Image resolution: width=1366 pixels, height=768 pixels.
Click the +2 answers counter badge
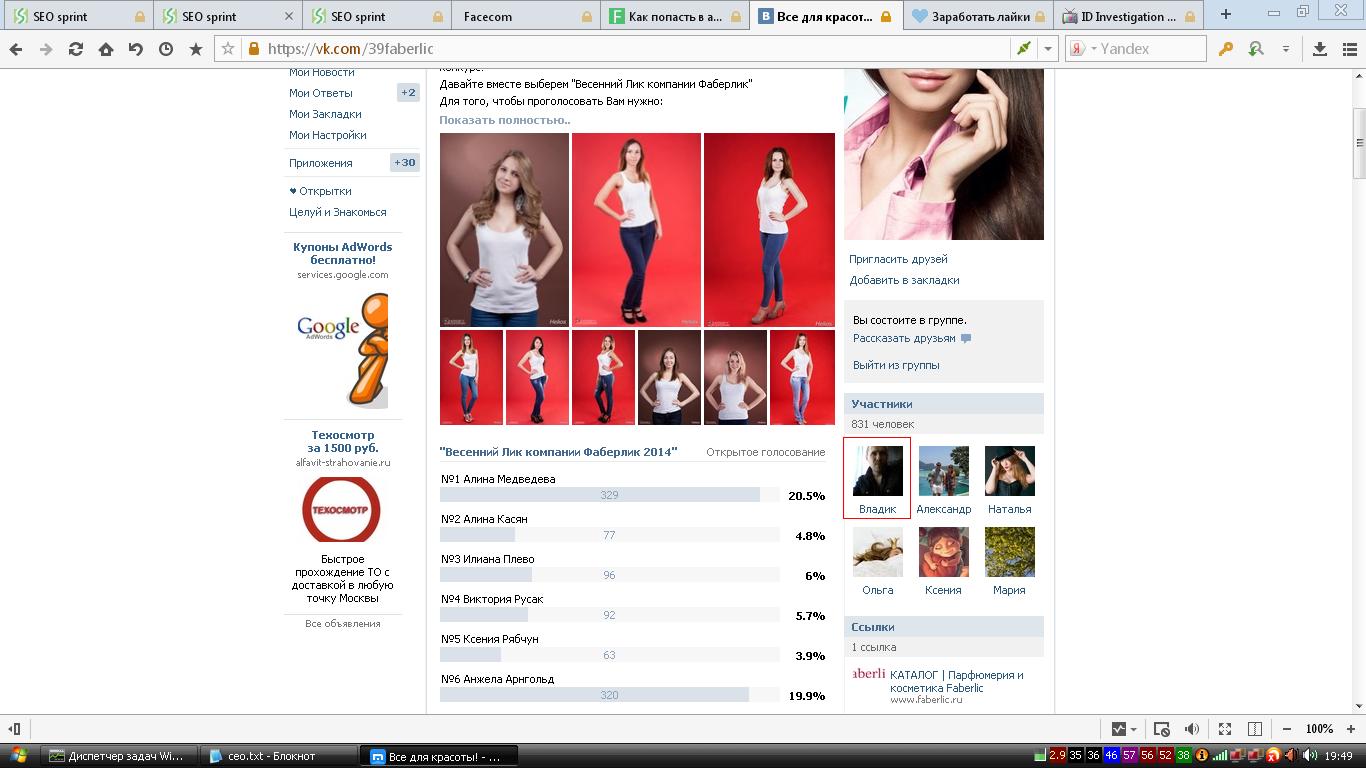(408, 93)
